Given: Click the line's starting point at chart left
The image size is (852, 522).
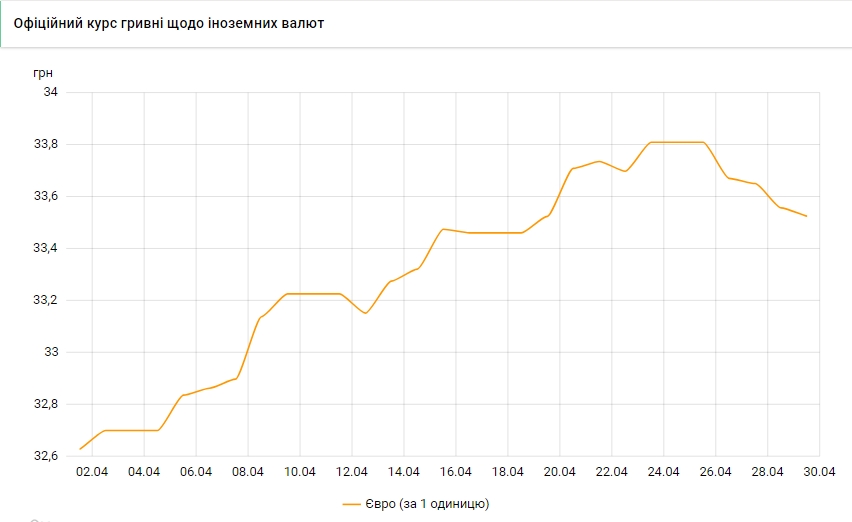Looking at the screenshot, I should 80,449.
